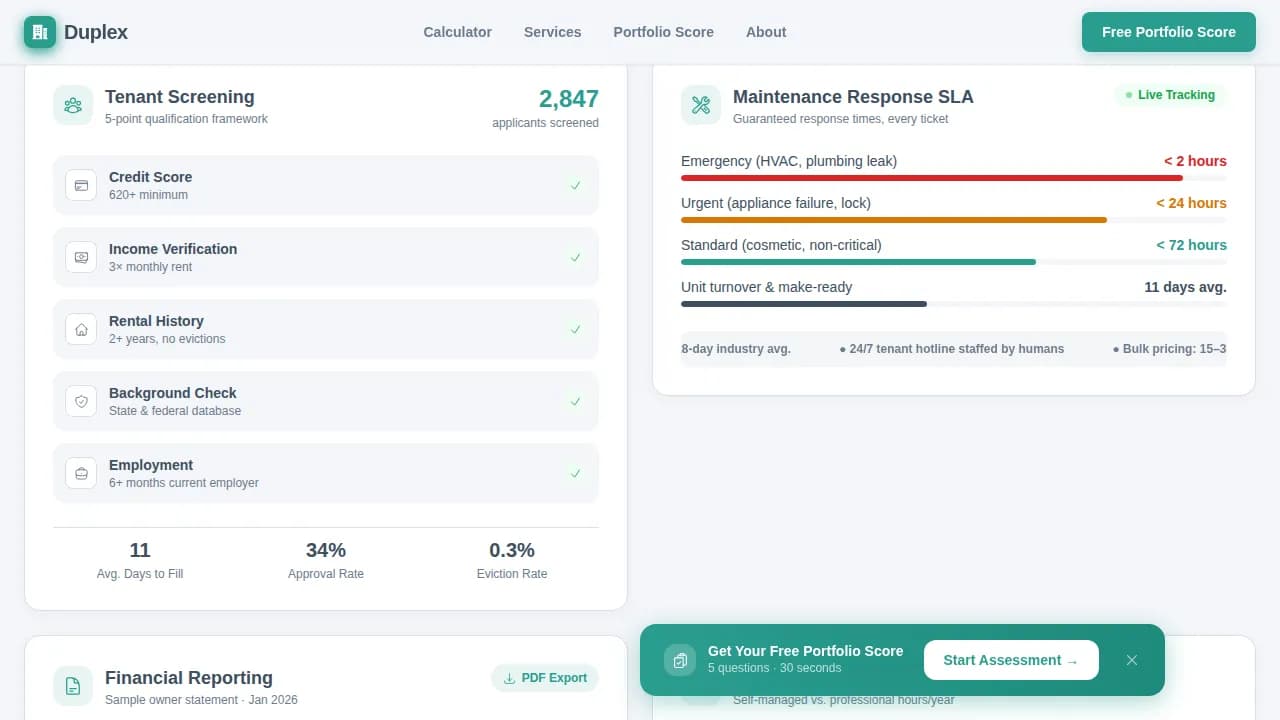Click the Employment briefcase icon
The image size is (1280, 720).
[x=81, y=473]
